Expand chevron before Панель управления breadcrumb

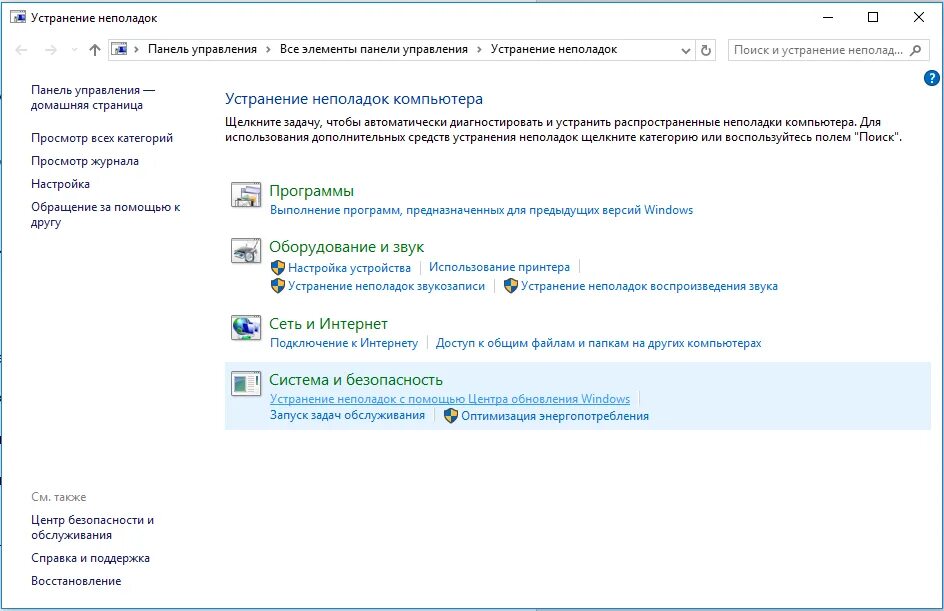point(137,49)
